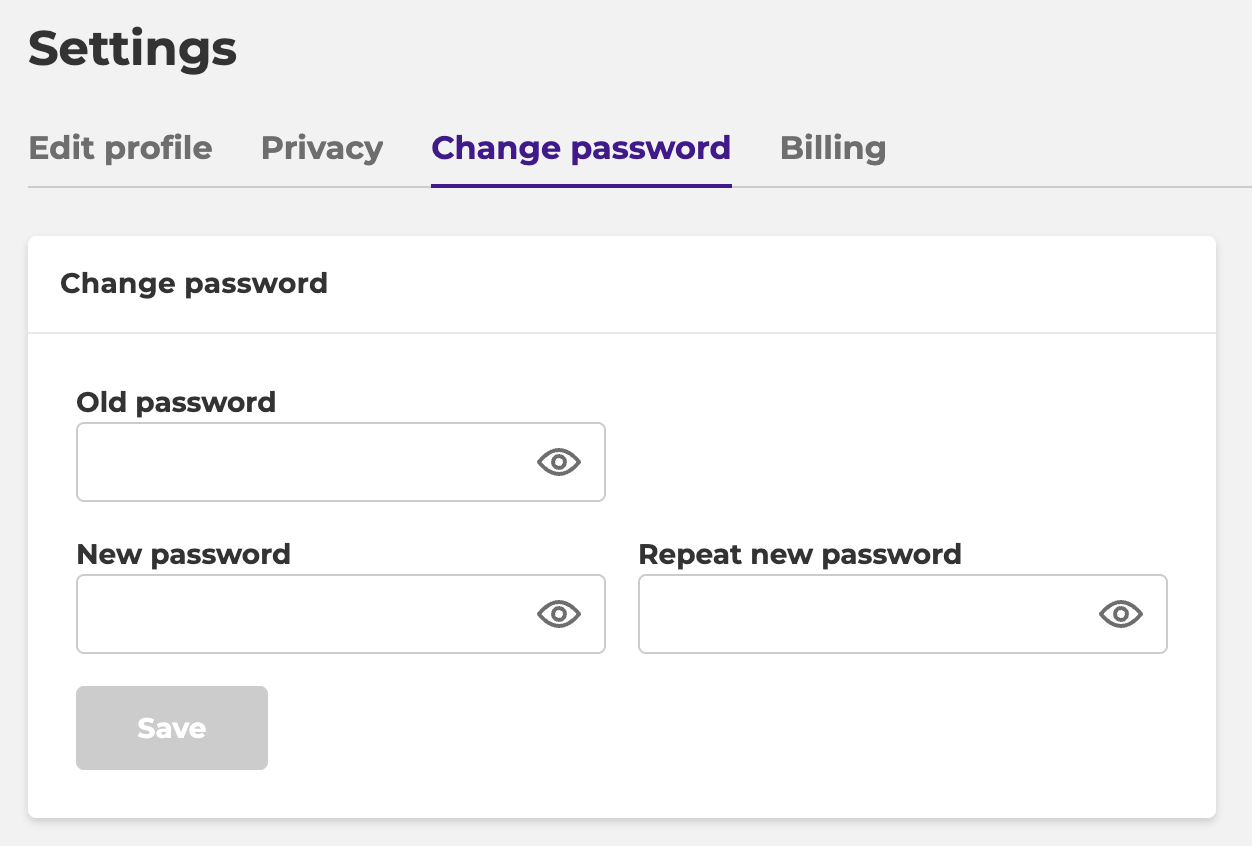This screenshot has height=846, width=1252.
Task: Click the Settings page heading
Action: tap(133, 48)
